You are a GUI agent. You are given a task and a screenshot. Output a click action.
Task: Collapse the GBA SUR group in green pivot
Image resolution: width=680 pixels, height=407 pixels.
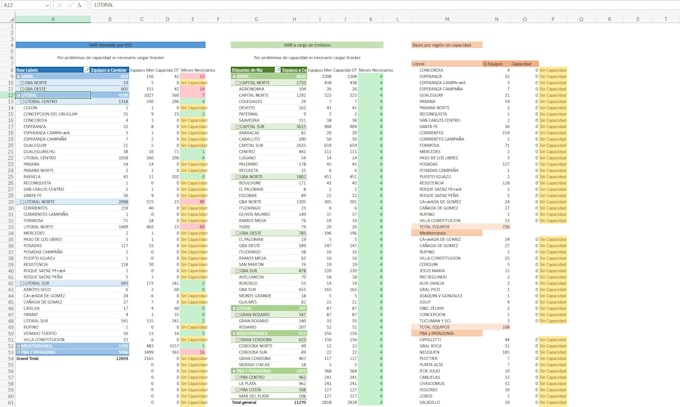[x=237, y=271]
